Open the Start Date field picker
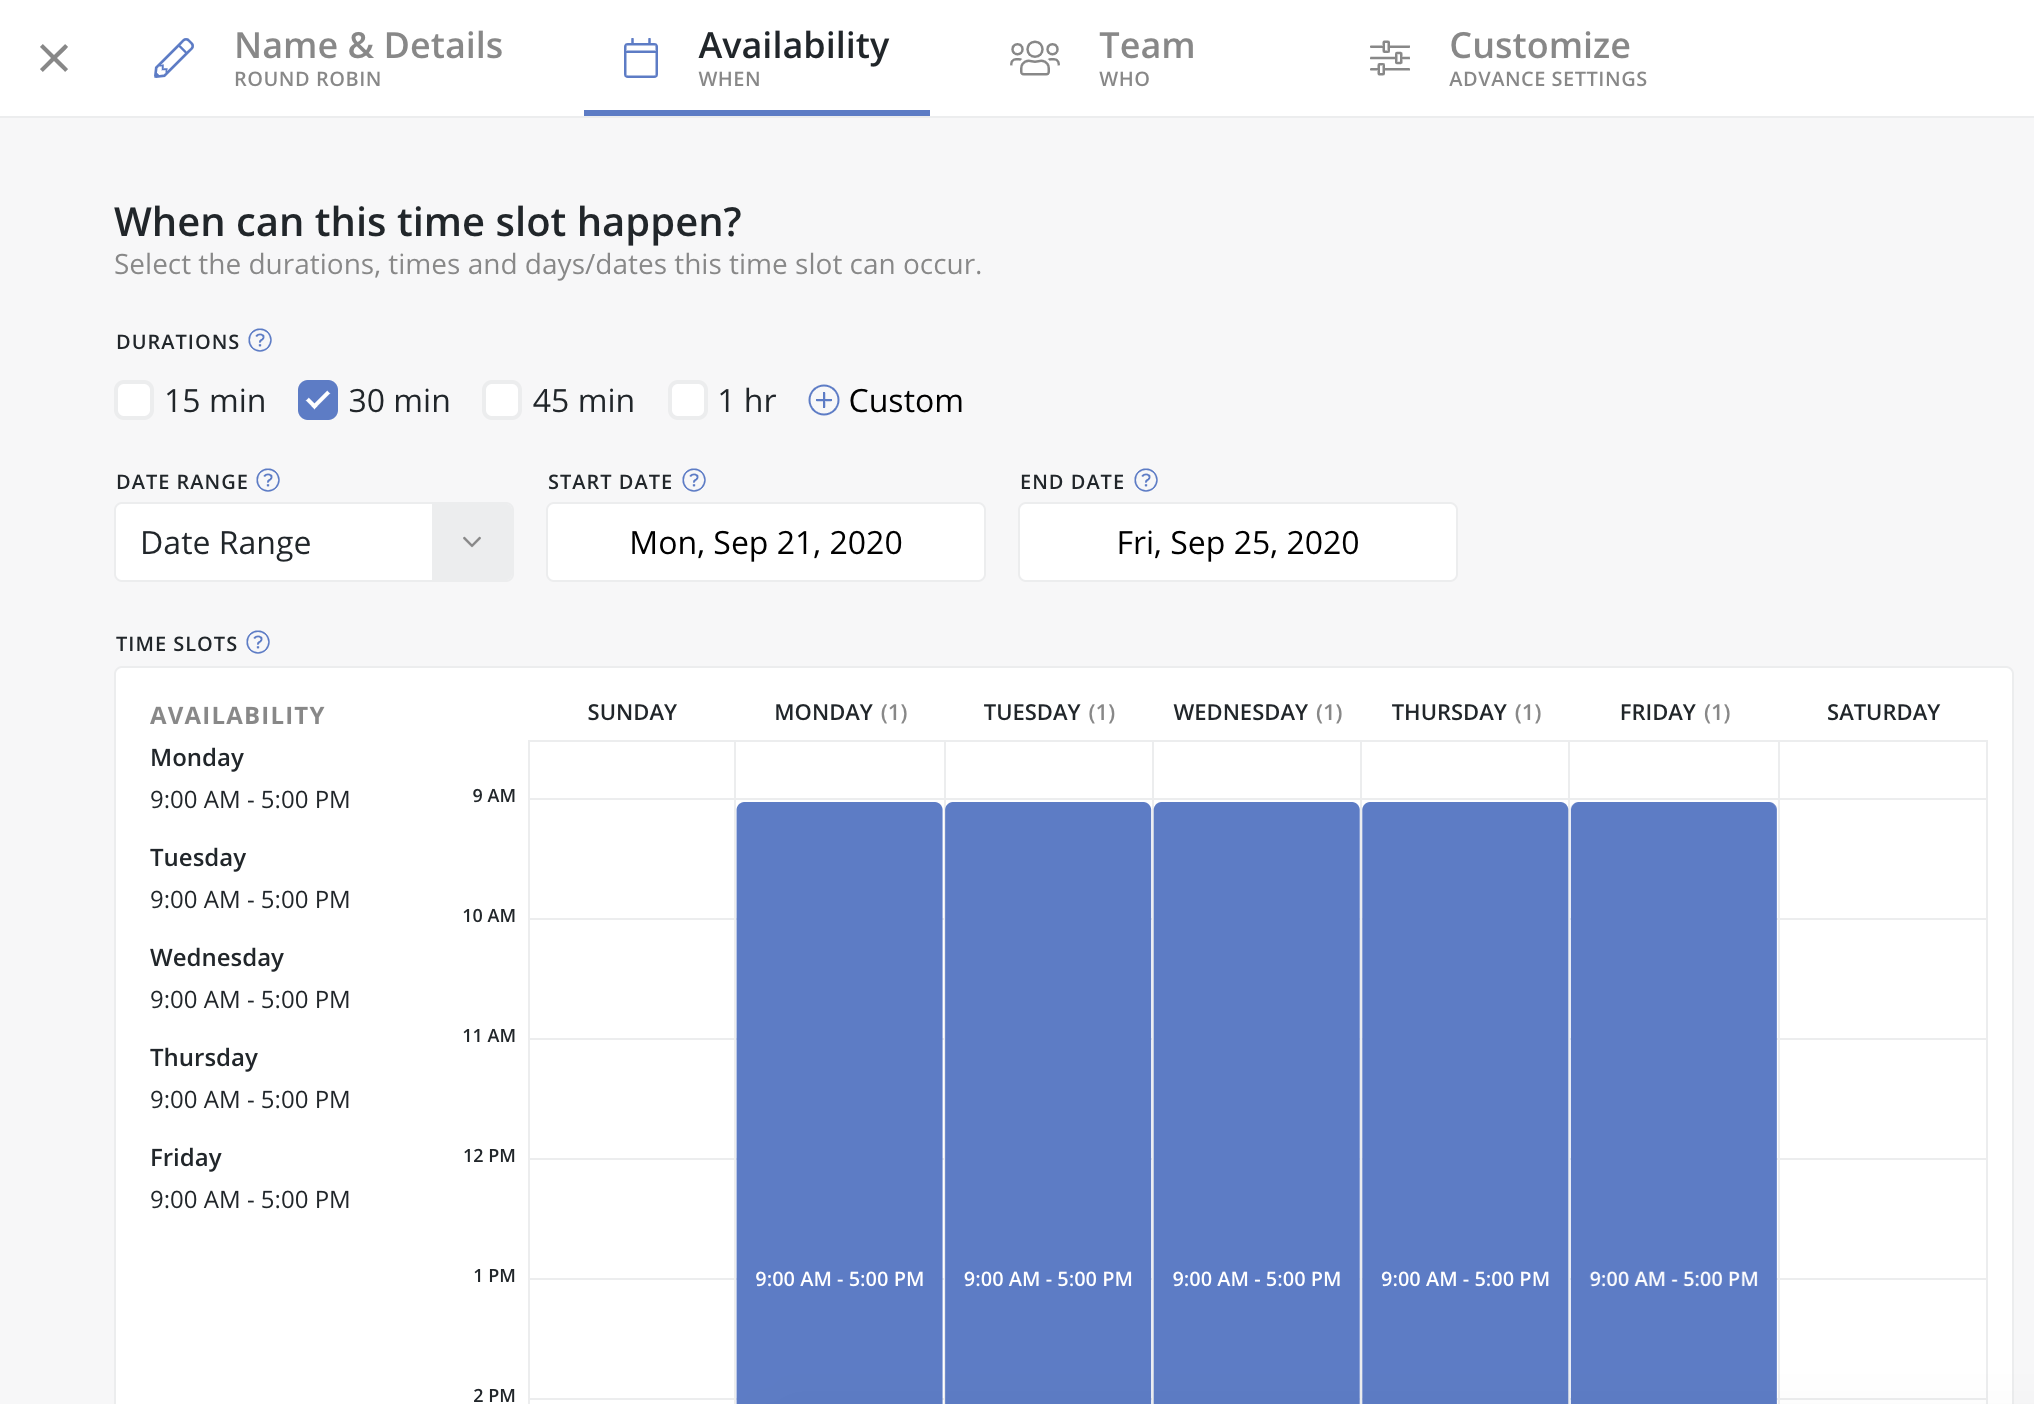Screen dimensions: 2034x1404 pos(767,541)
